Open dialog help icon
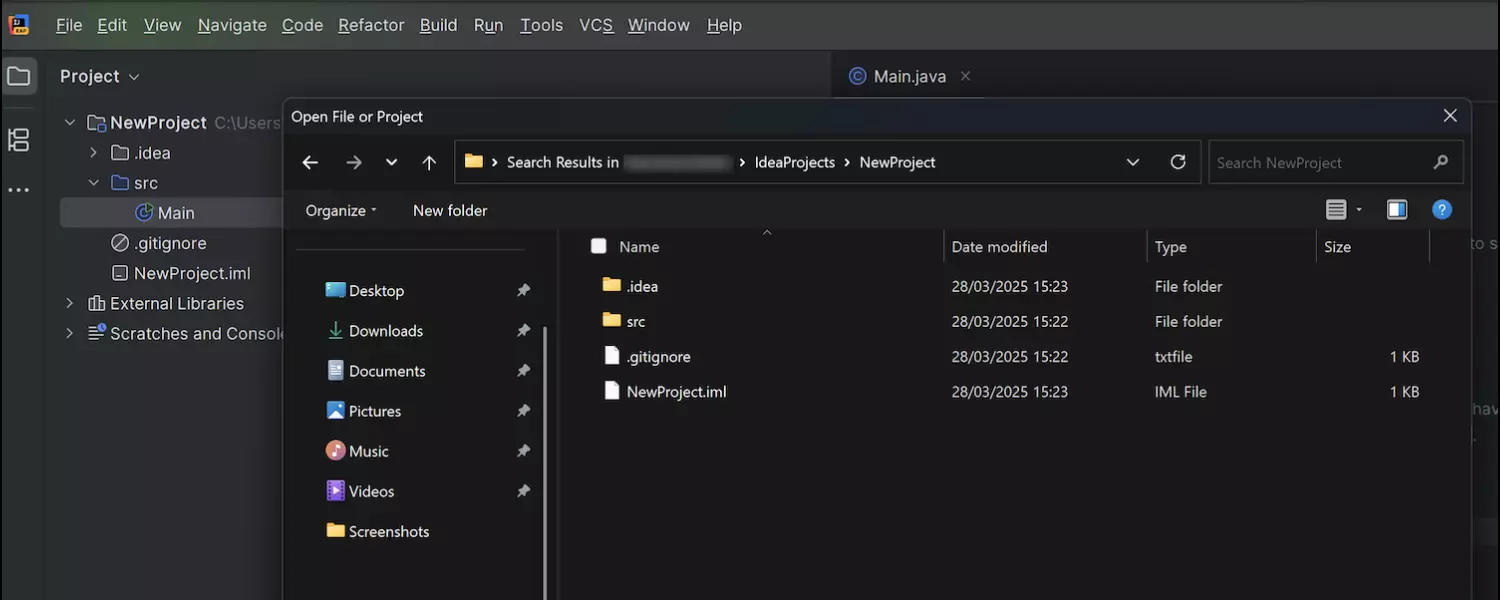 pyautogui.click(x=1442, y=210)
